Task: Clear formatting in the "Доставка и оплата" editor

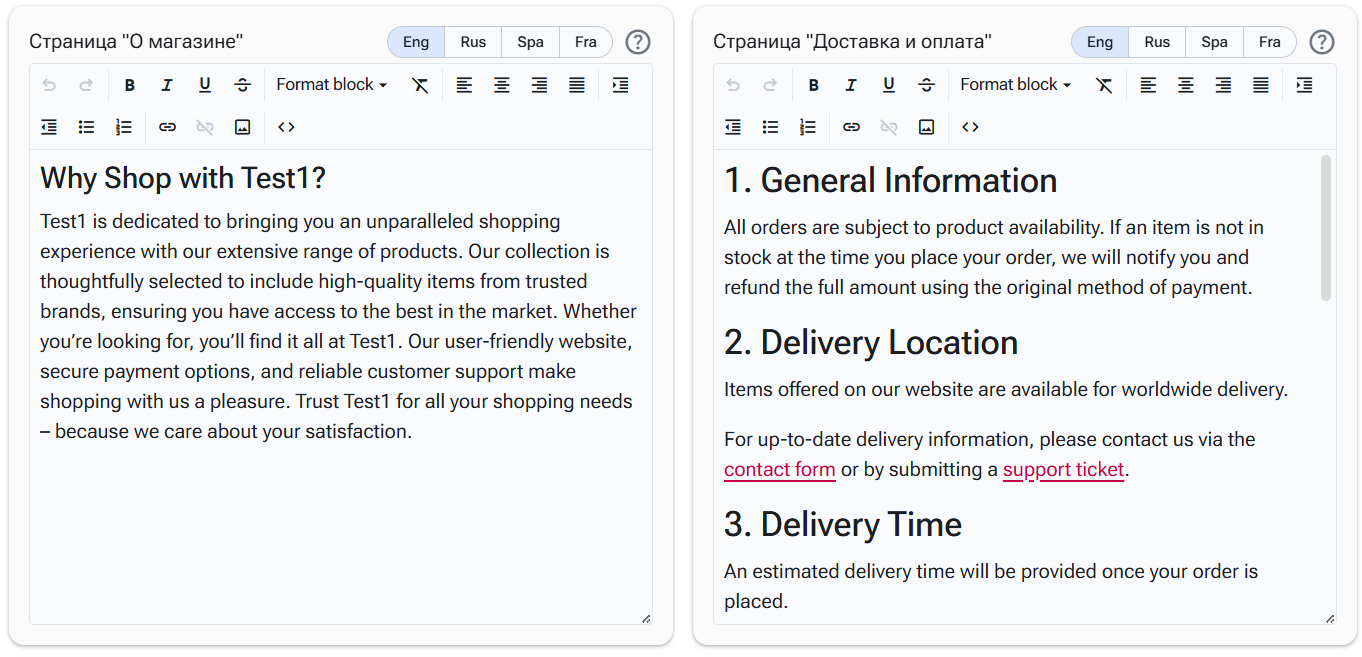Action: [1104, 85]
